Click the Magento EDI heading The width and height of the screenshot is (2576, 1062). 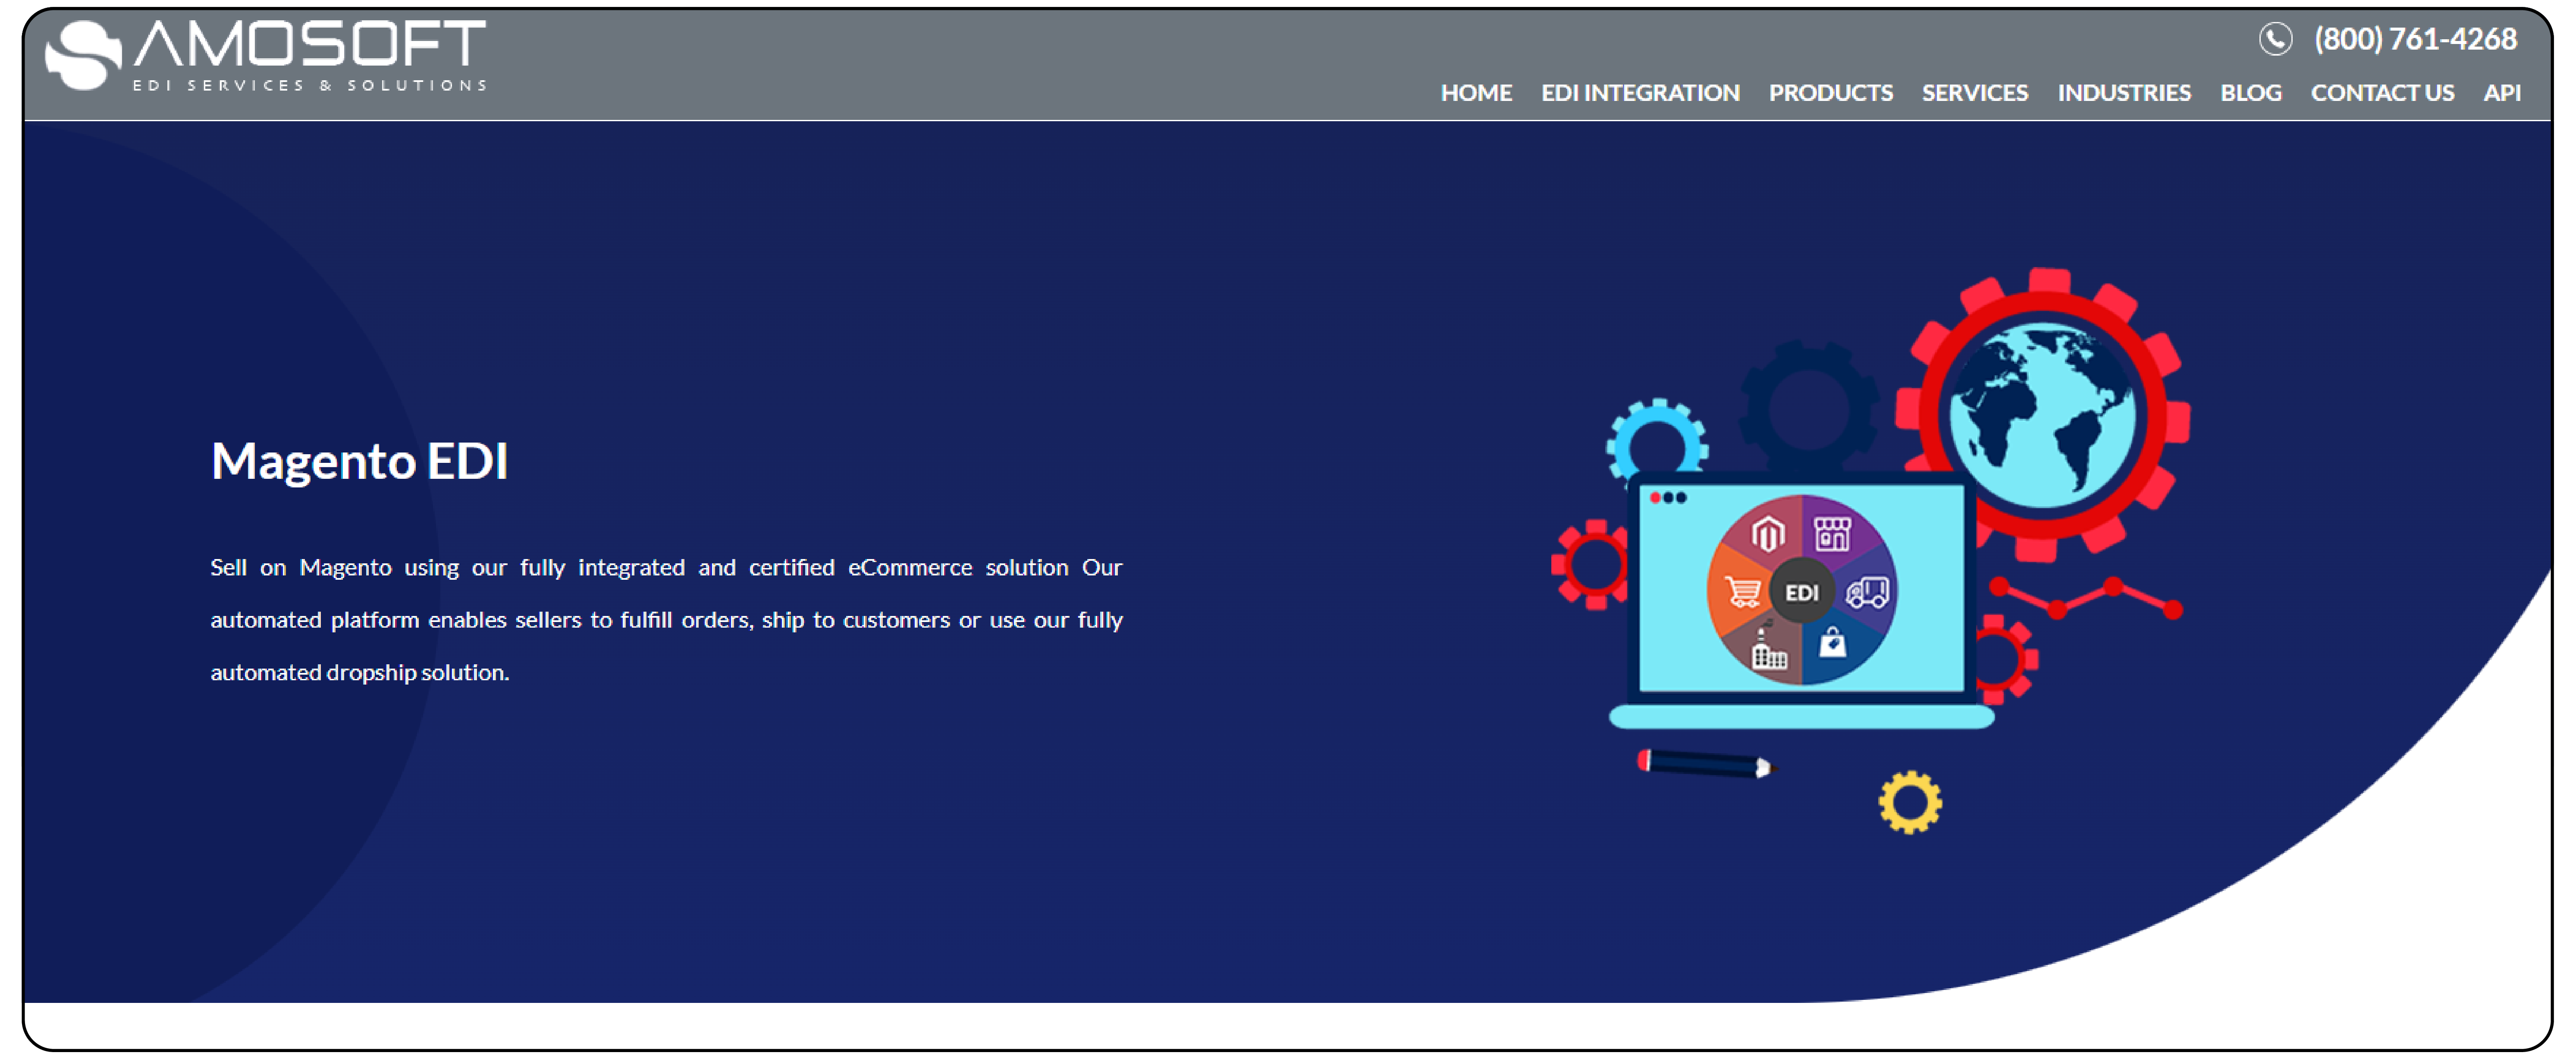tap(360, 462)
